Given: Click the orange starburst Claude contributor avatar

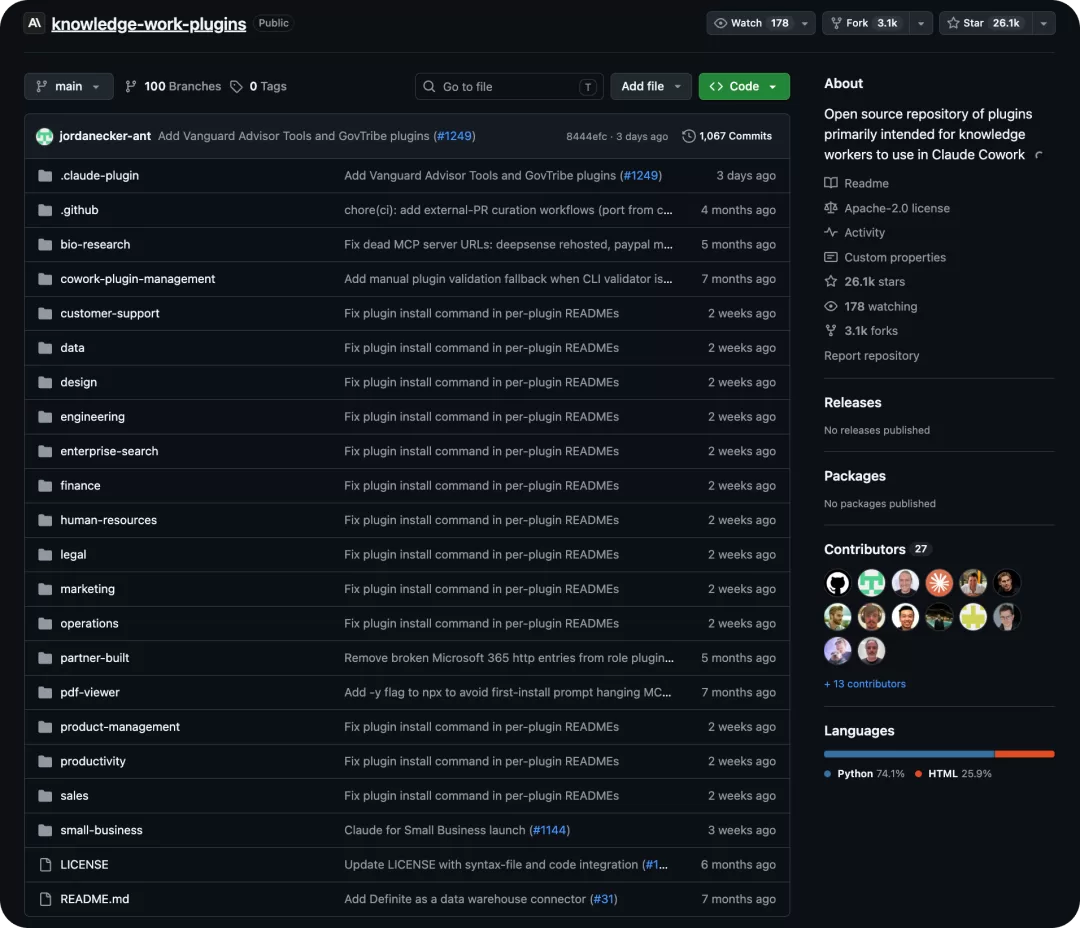Looking at the screenshot, I should (939, 583).
